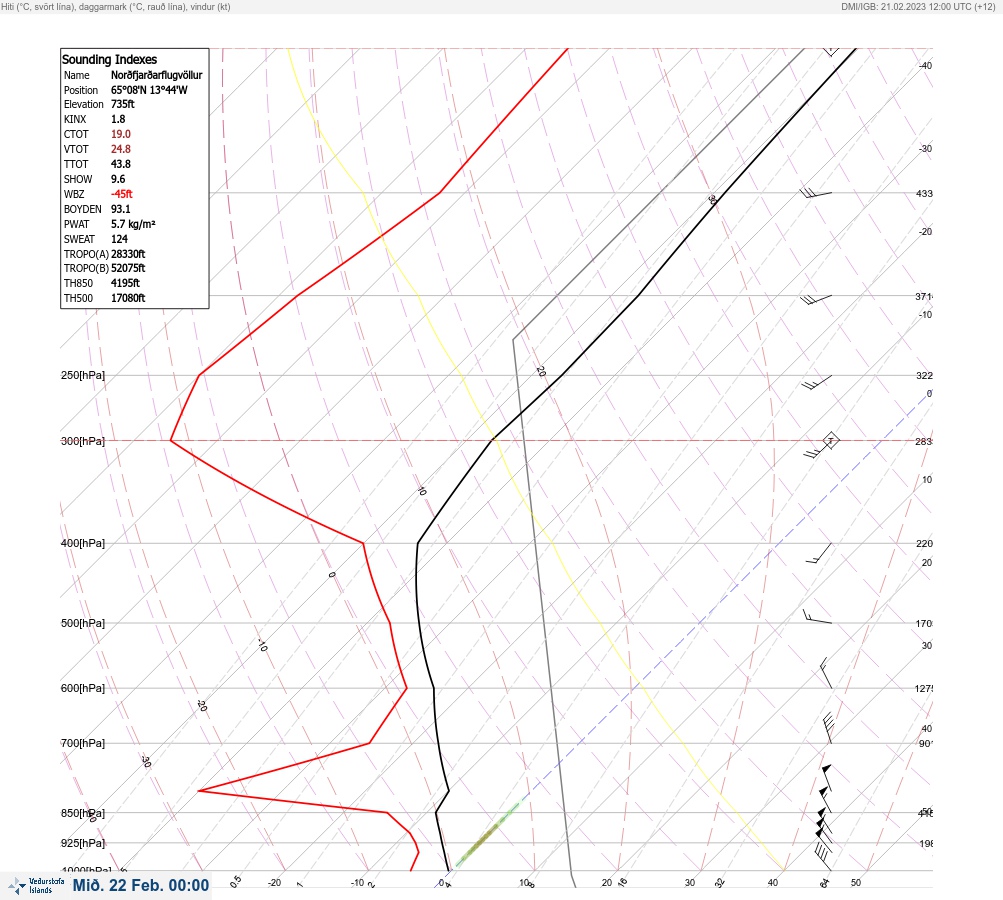Click the TH850 value 4195ft
The height and width of the screenshot is (900, 1003).
(125, 283)
